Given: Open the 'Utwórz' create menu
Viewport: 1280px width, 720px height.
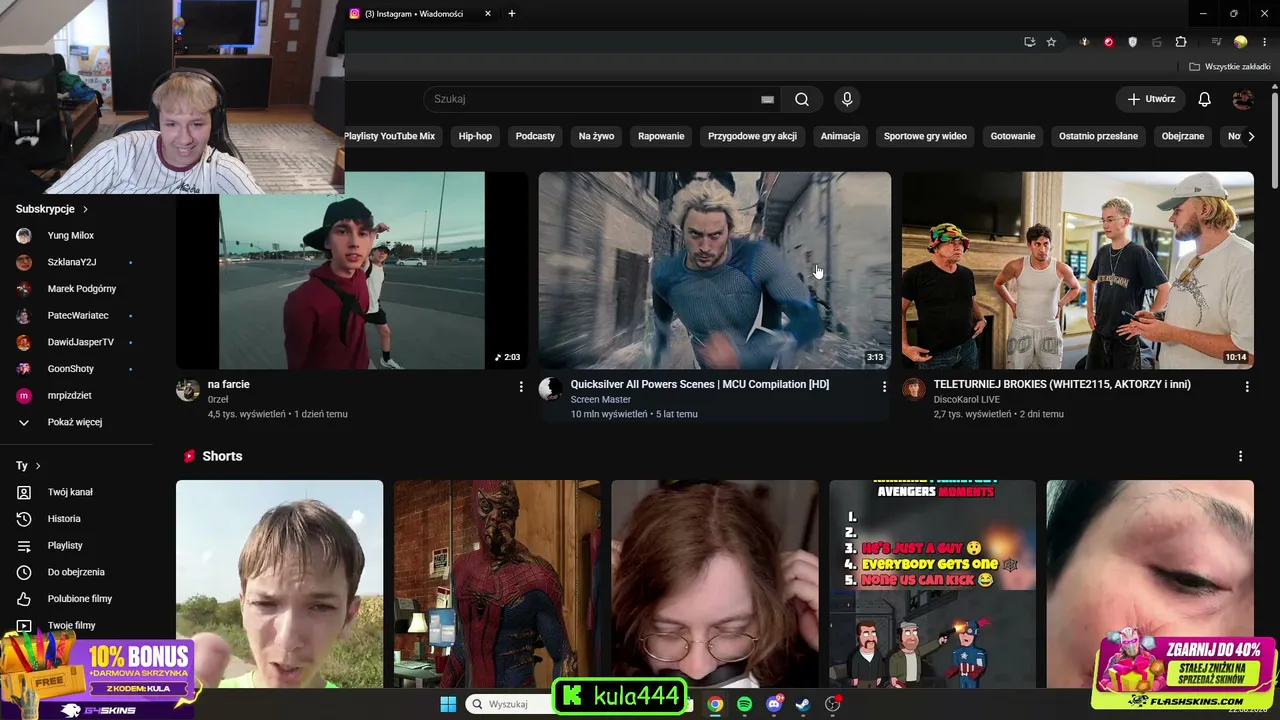Looking at the screenshot, I should coord(1151,99).
